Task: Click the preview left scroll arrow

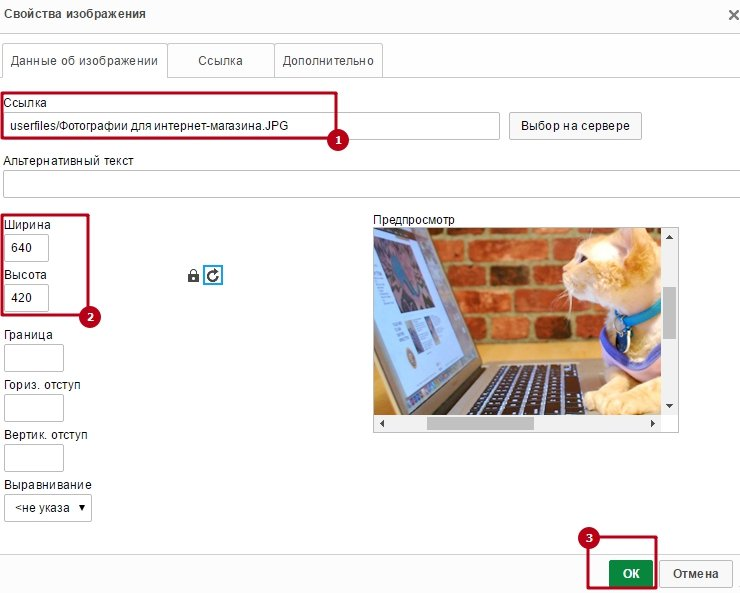Action: pos(382,424)
